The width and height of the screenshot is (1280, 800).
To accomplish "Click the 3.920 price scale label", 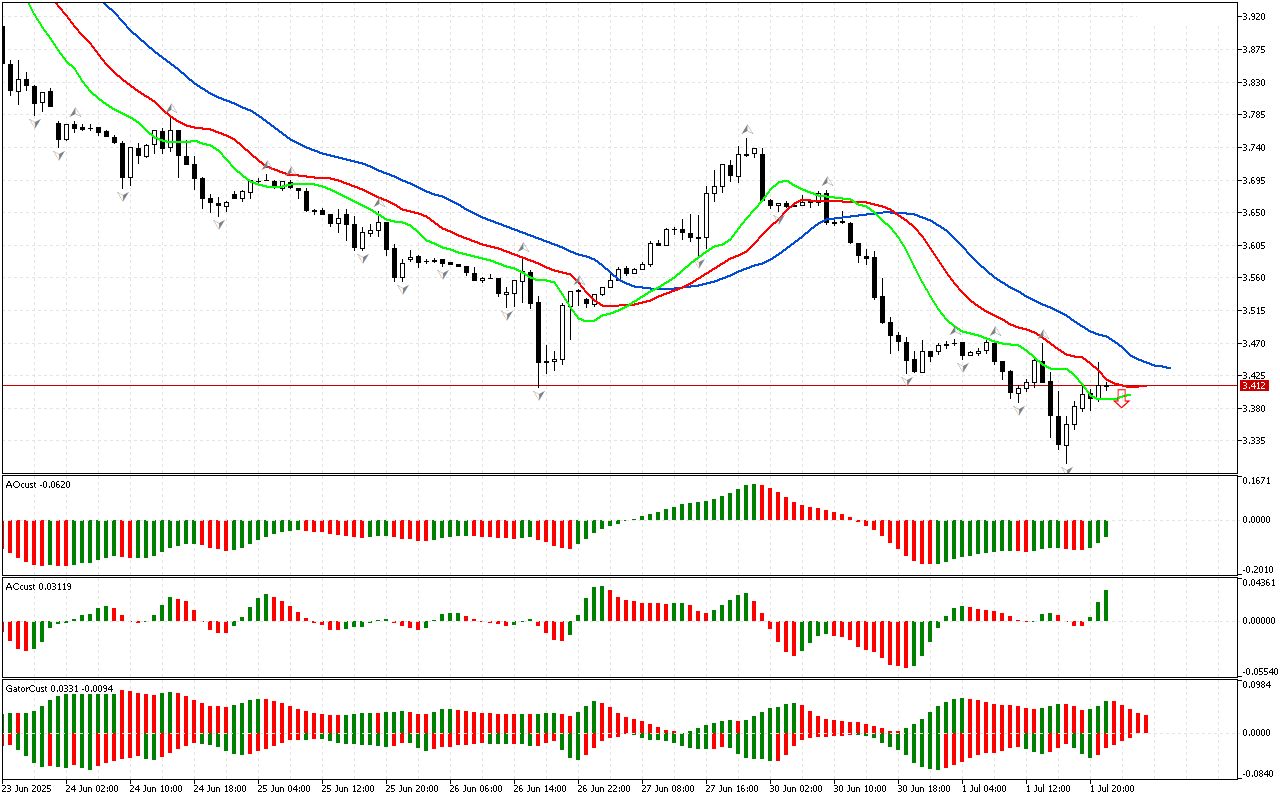I will pos(1252,17).
